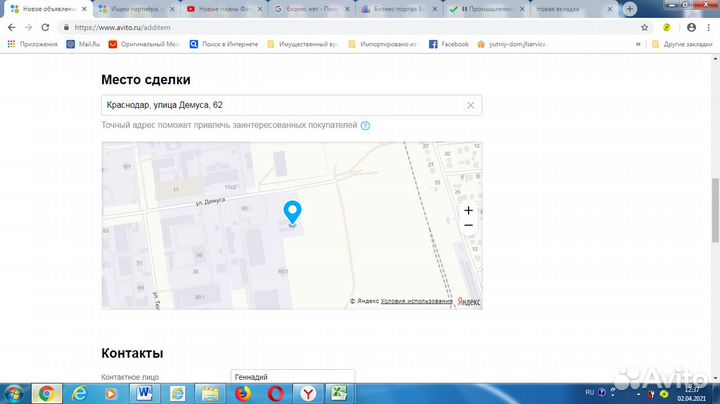The width and height of the screenshot is (720, 404).
Task: Bookmark this page with the star icon
Action: pyautogui.click(x=645, y=28)
